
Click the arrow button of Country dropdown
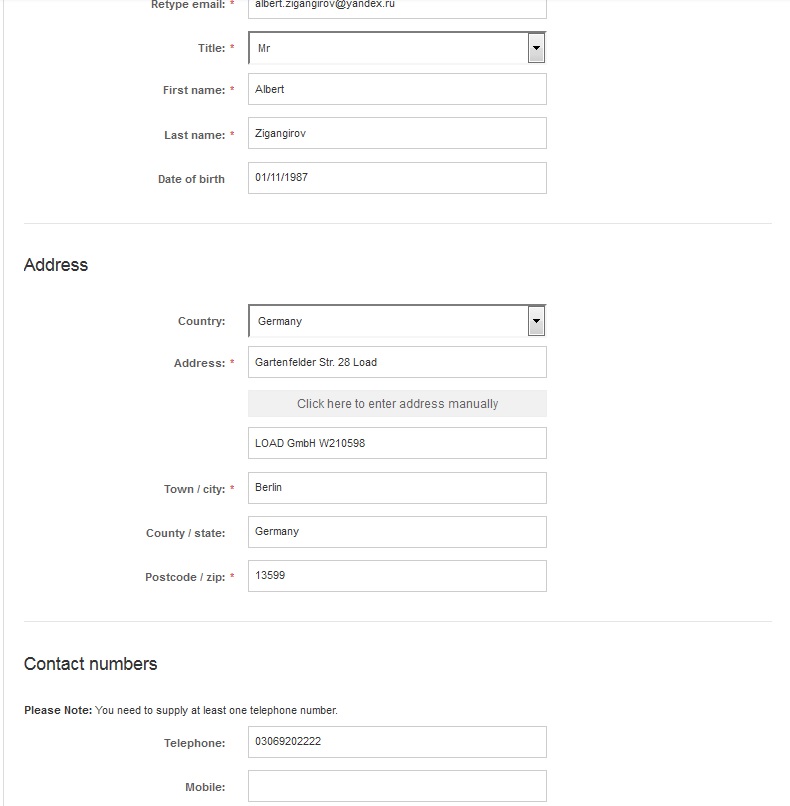pyautogui.click(x=536, y=321)
